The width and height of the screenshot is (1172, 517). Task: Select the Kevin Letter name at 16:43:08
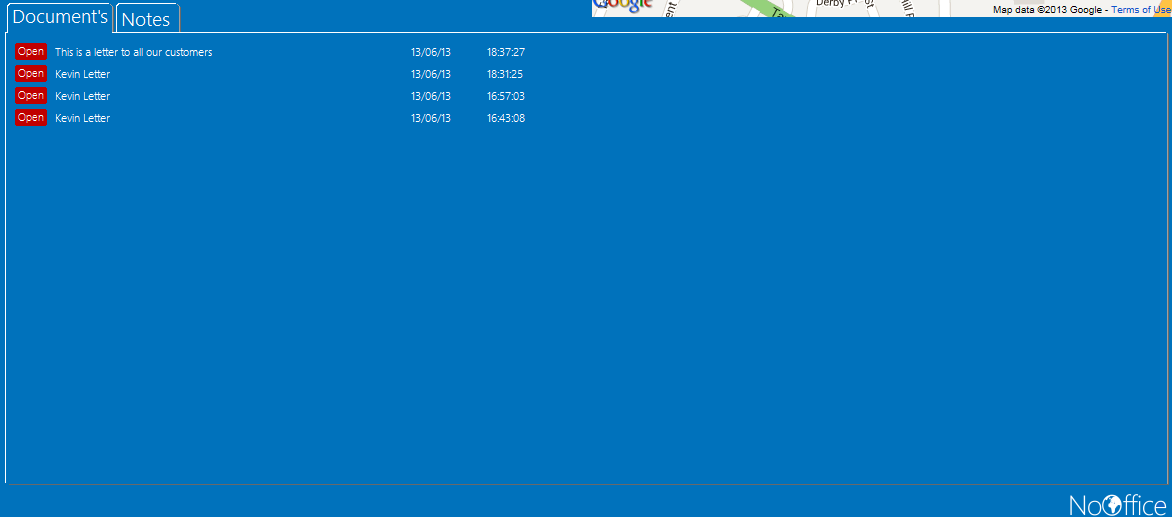(82, 118)
